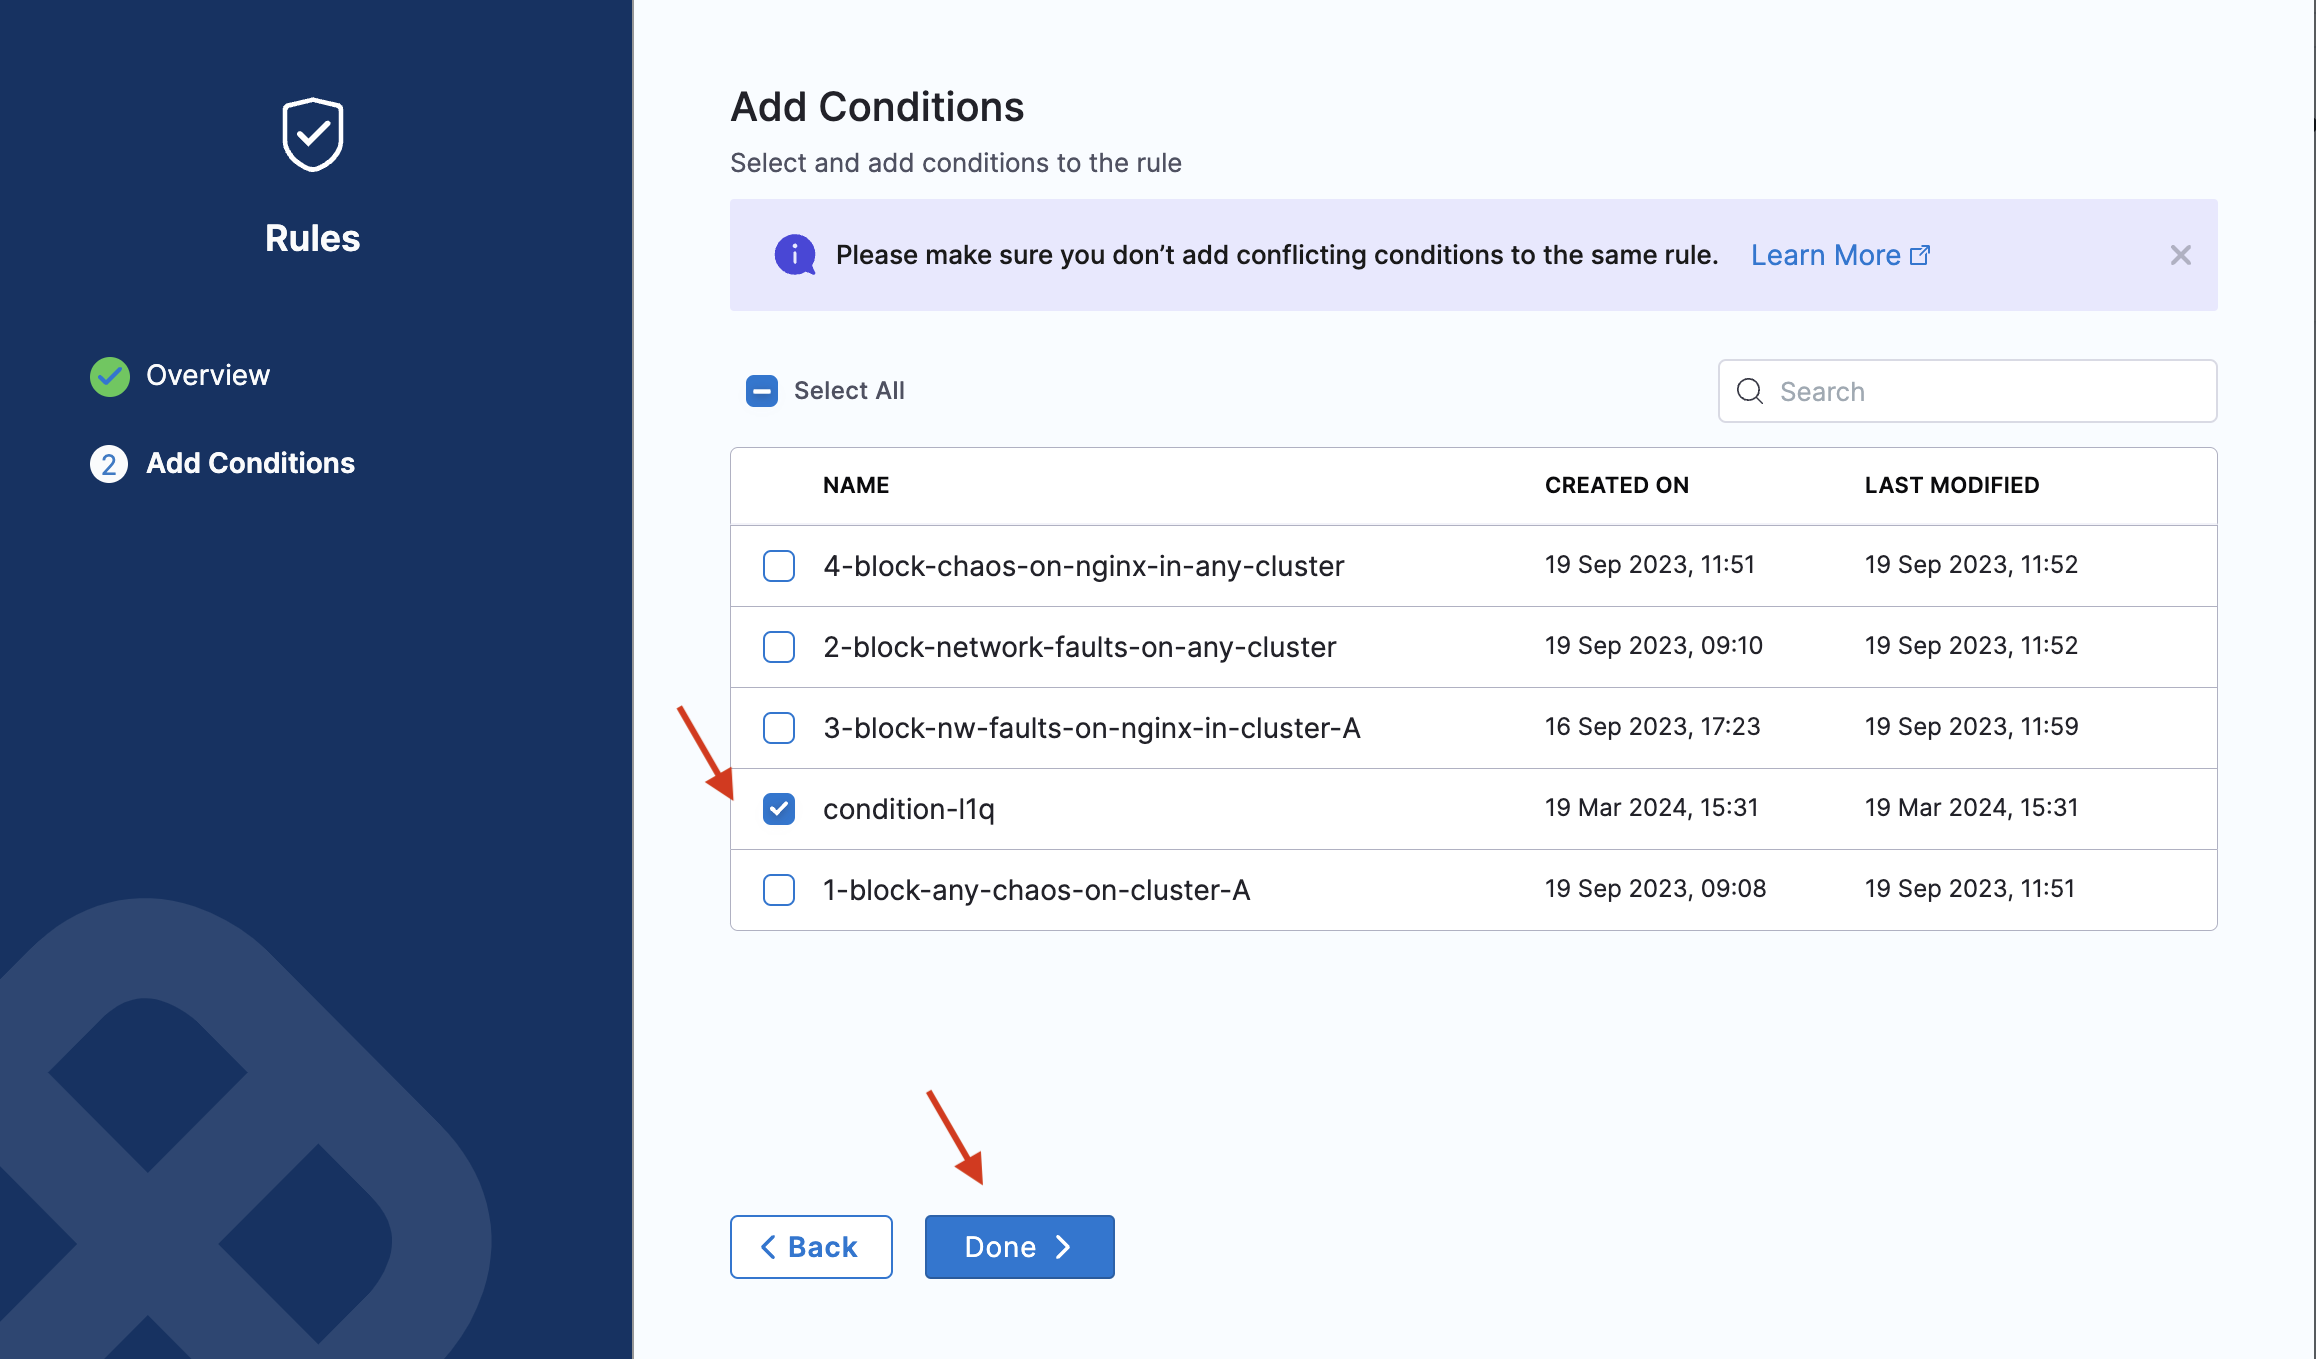Click the purple info icon in banner
This screenshot has height=1359, width=2316.
point(795,255)
